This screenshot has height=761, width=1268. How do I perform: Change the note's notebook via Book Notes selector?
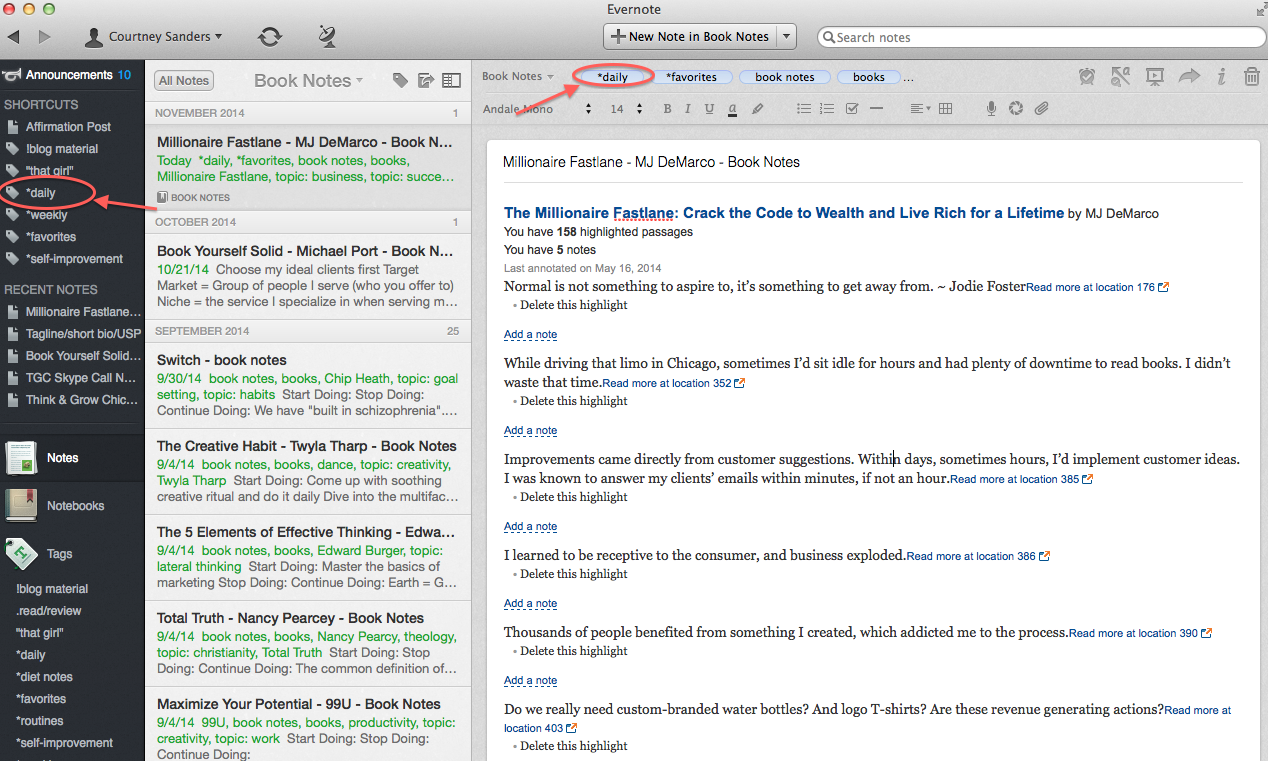[518, 76]
